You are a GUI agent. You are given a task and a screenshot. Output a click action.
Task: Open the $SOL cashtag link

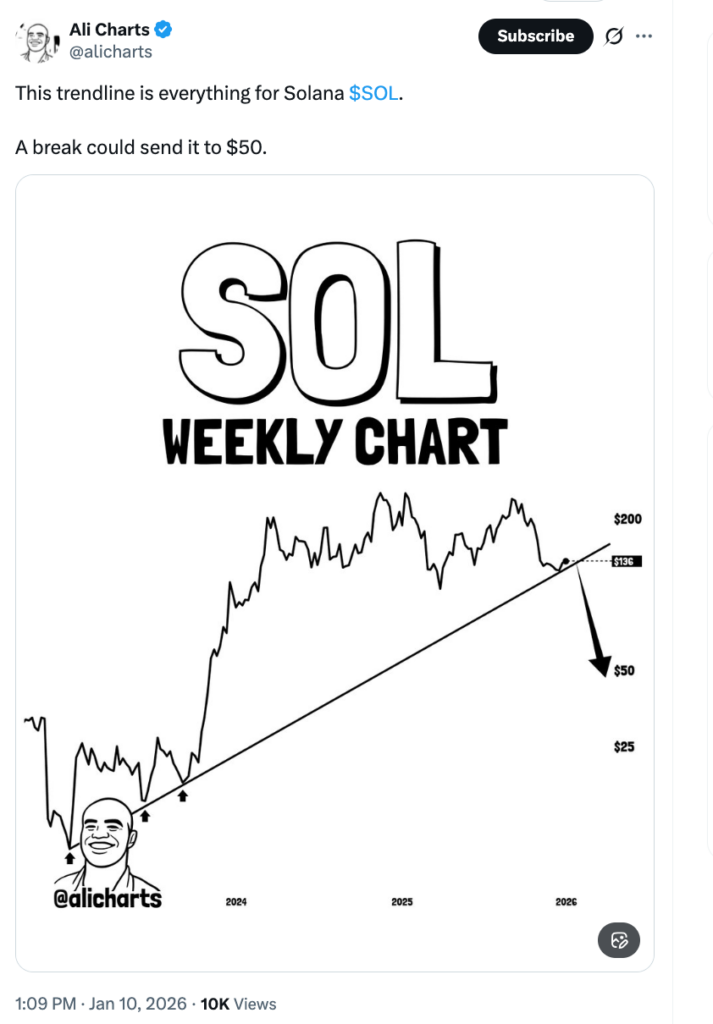[x=374, y=94]
